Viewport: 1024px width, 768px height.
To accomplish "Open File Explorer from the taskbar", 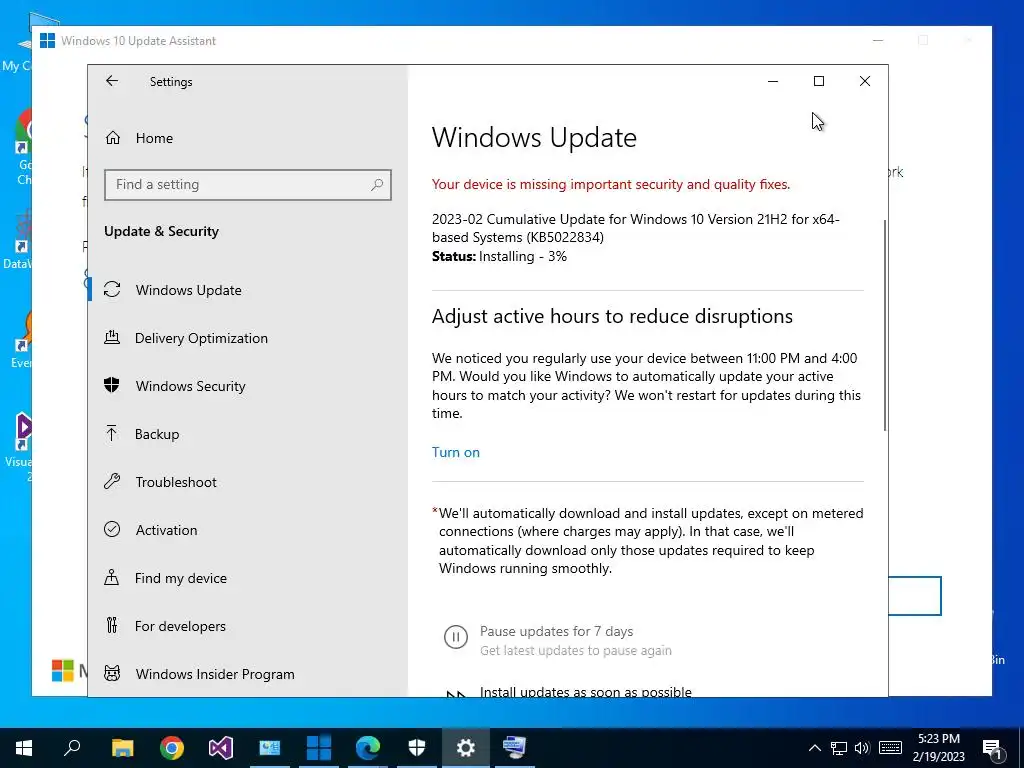I will coord(122,748).
